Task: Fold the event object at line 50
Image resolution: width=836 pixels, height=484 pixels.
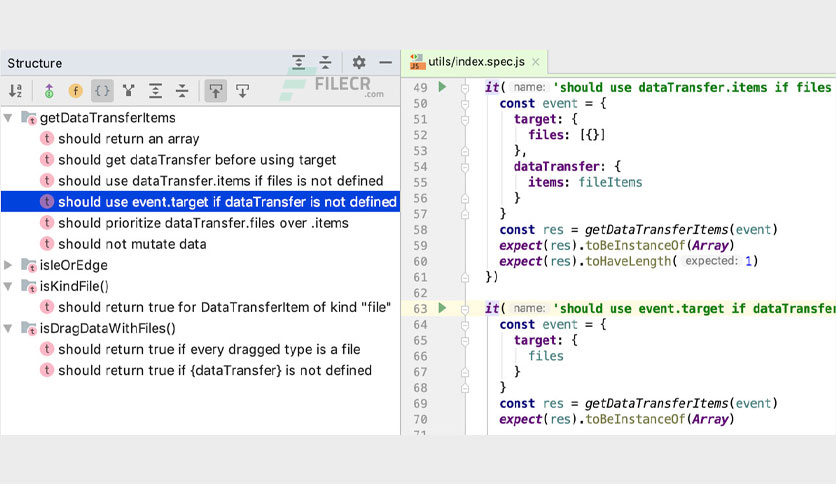Action: (465, 103)
